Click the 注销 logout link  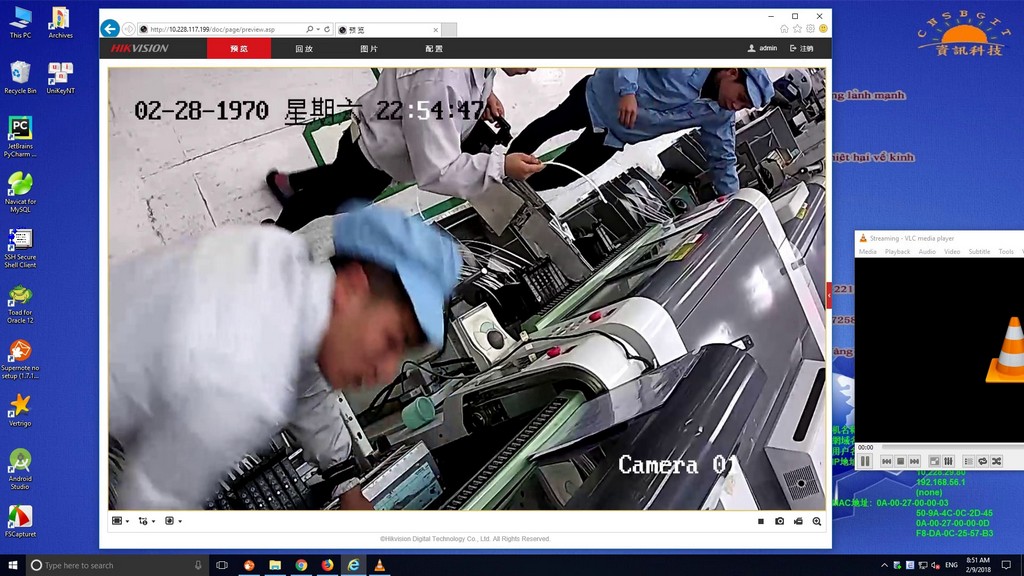[x=802, y=48]
